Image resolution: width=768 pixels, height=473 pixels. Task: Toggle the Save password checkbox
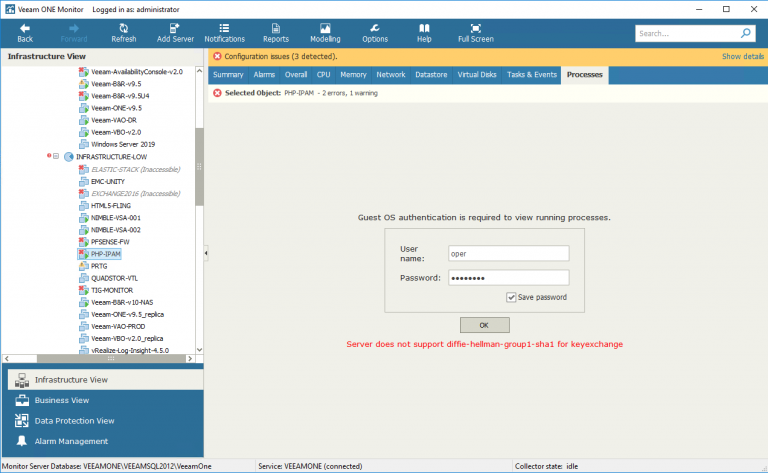pyautogui.click(x=511, y=297)
